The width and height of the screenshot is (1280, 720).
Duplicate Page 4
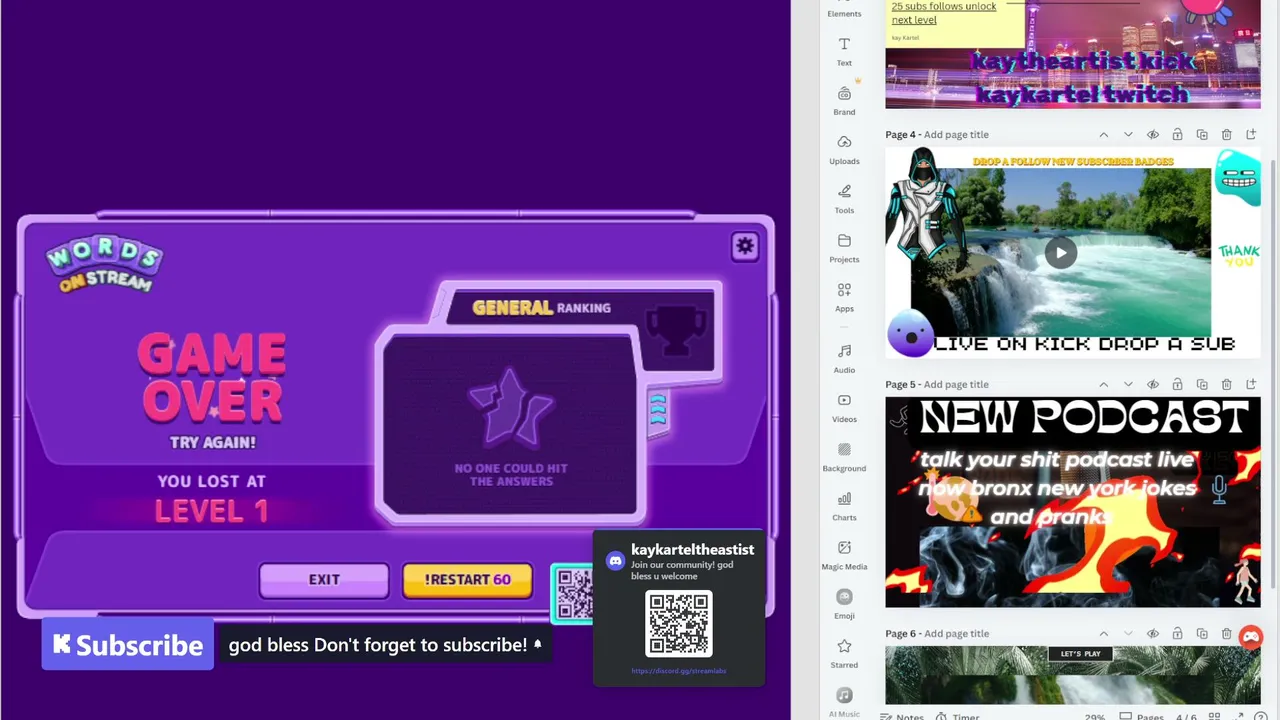1202,135
